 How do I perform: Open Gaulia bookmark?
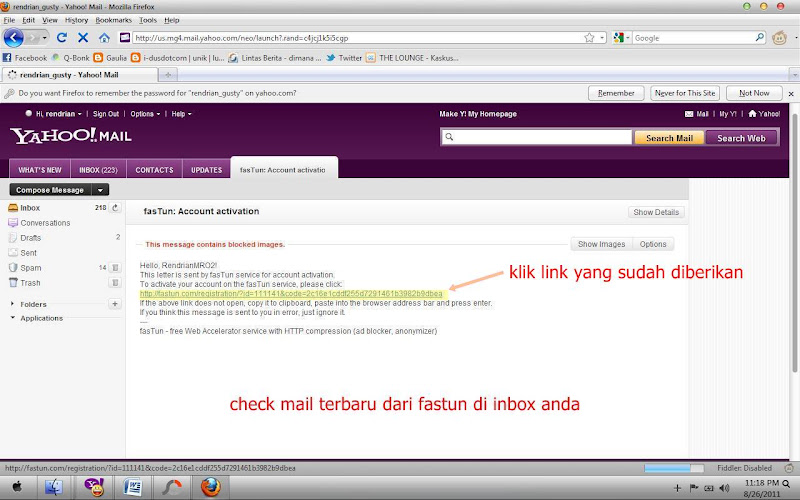110,58
